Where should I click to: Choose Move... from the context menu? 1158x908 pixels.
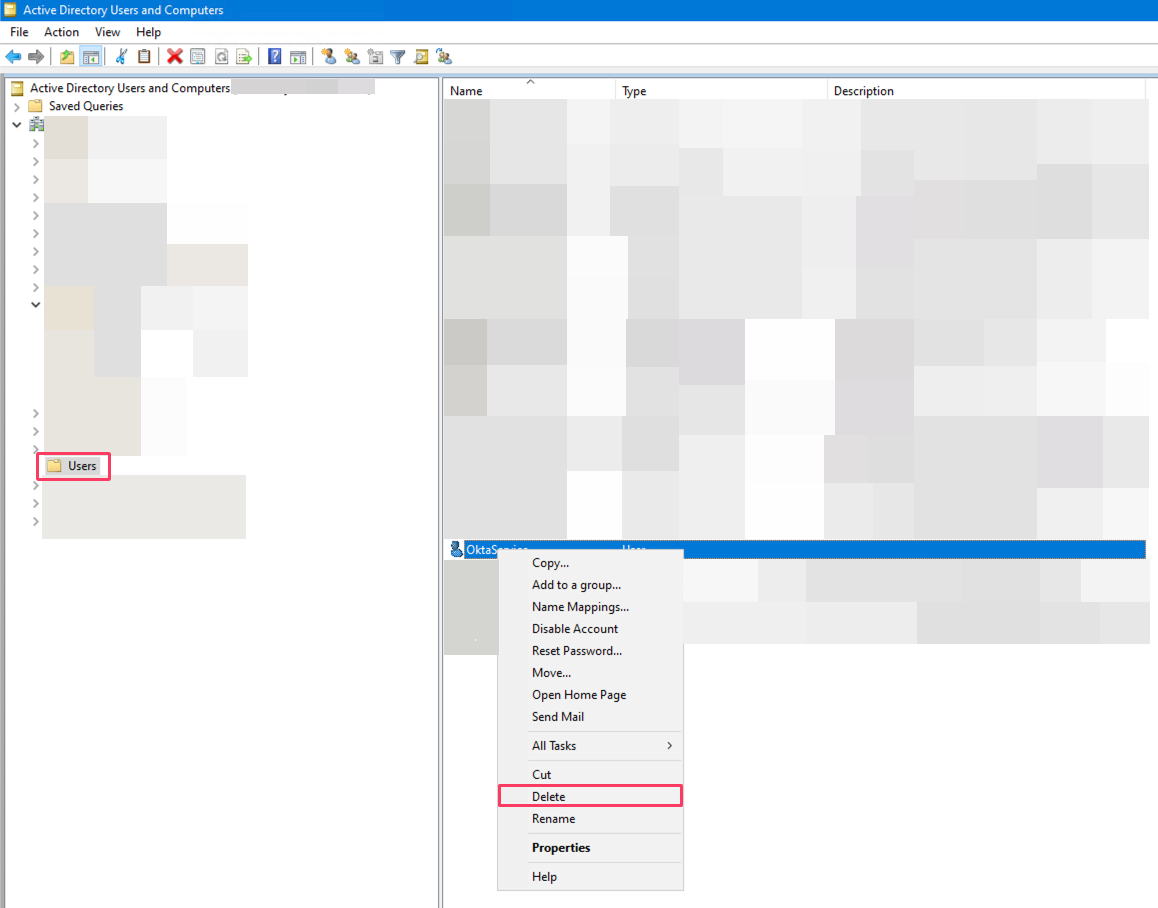click(x=590, y=673)
